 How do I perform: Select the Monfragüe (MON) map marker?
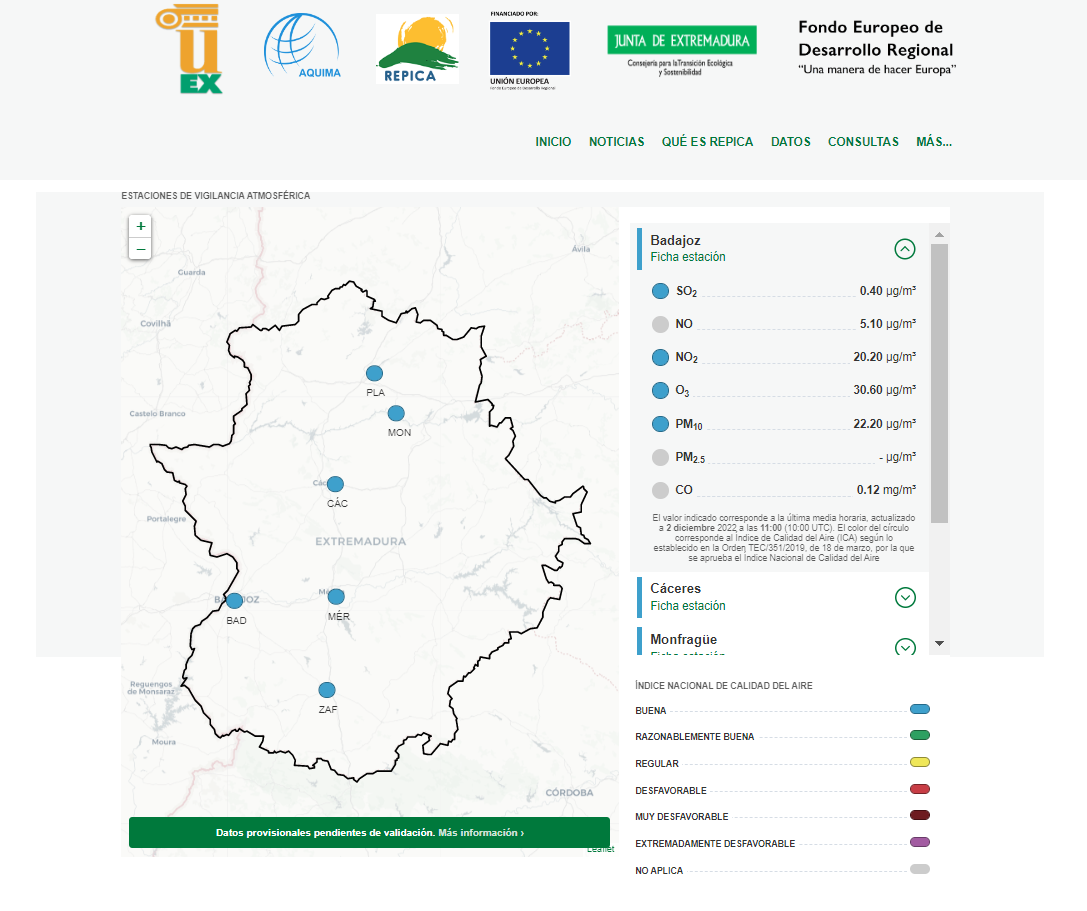pyautogui.click(x=396, y=413)
